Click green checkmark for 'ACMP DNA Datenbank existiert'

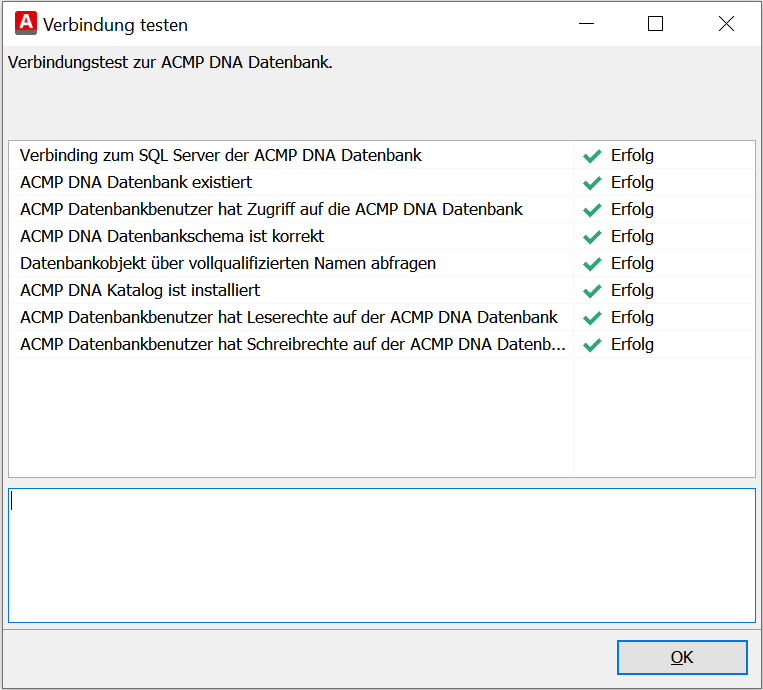tap(592, 182)
